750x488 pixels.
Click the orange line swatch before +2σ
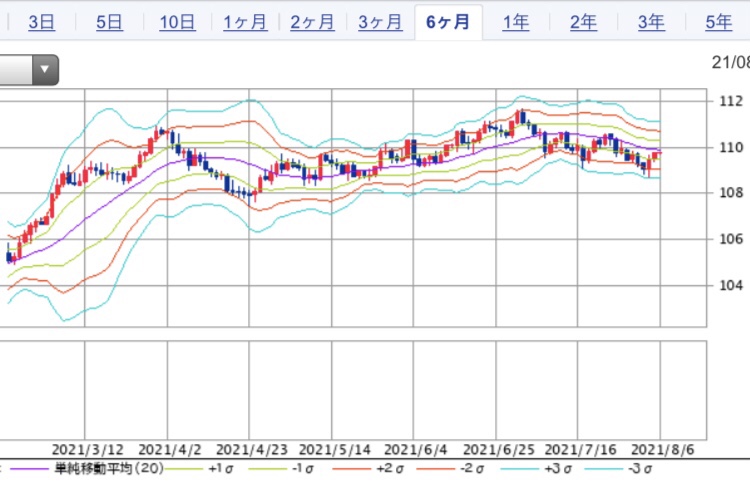(x=352, y=469)
